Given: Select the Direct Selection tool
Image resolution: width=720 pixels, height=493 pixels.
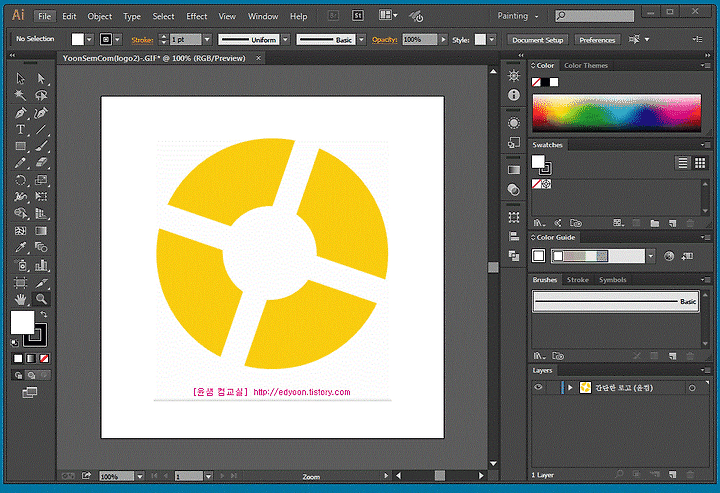Looking at the screenshot, I should 41,78.
